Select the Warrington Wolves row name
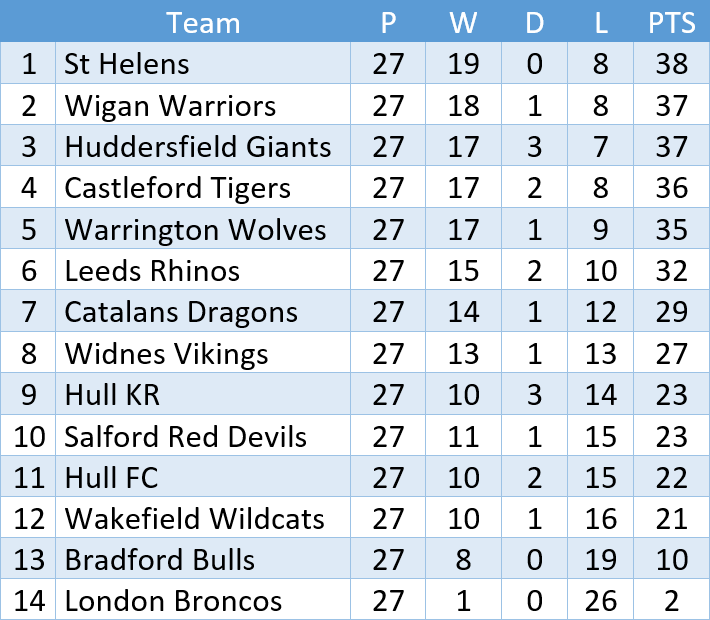Image resolution: width=710 pixels, height=620 pixels. [195, 229]
